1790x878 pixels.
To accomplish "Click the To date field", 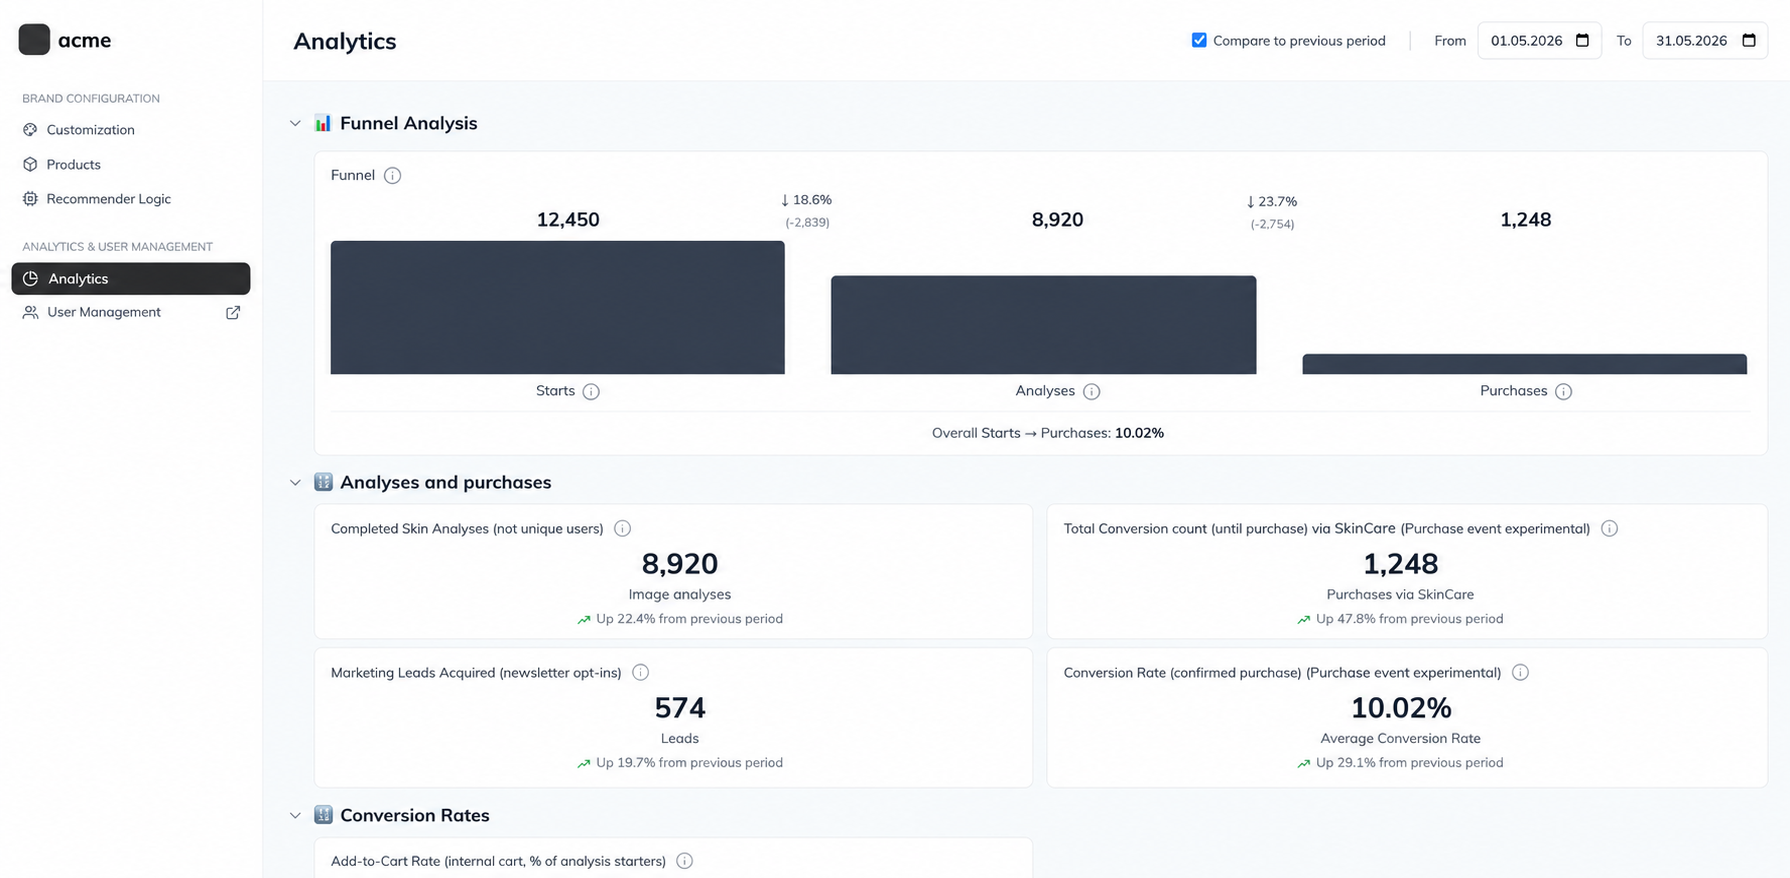I will [x=1705, y=40].
